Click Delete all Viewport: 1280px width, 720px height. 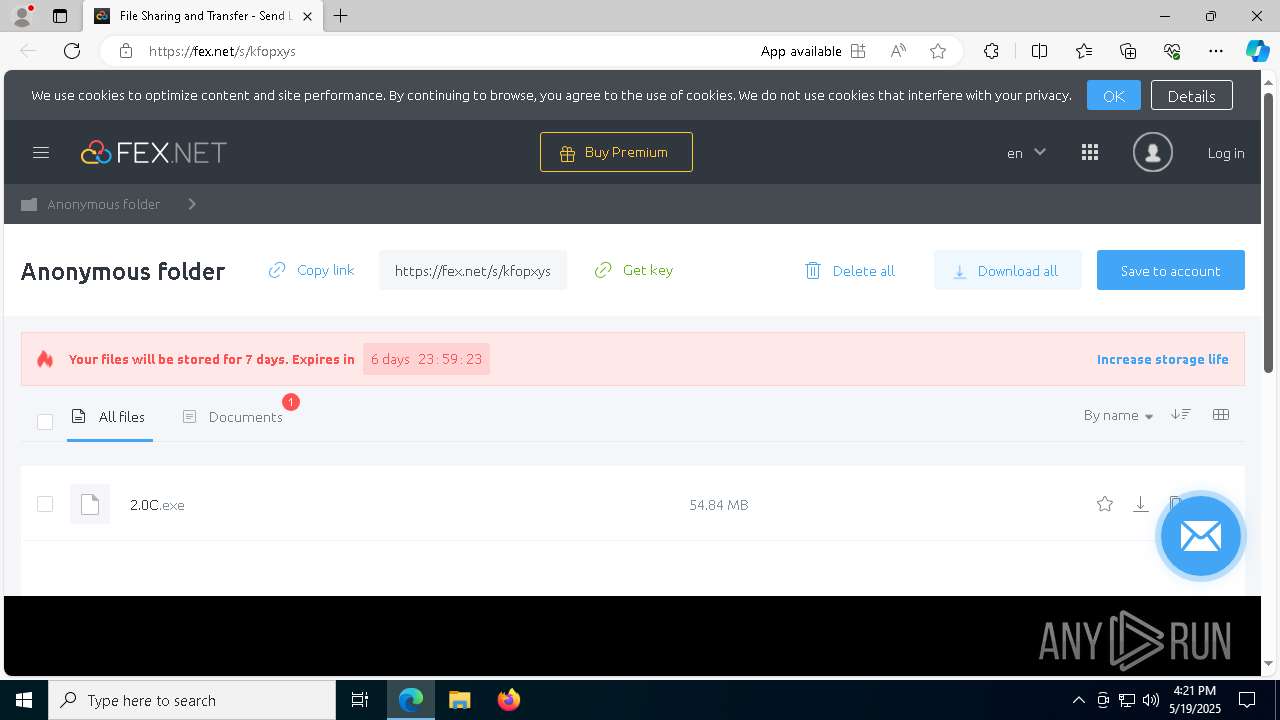tap(850, 271)
